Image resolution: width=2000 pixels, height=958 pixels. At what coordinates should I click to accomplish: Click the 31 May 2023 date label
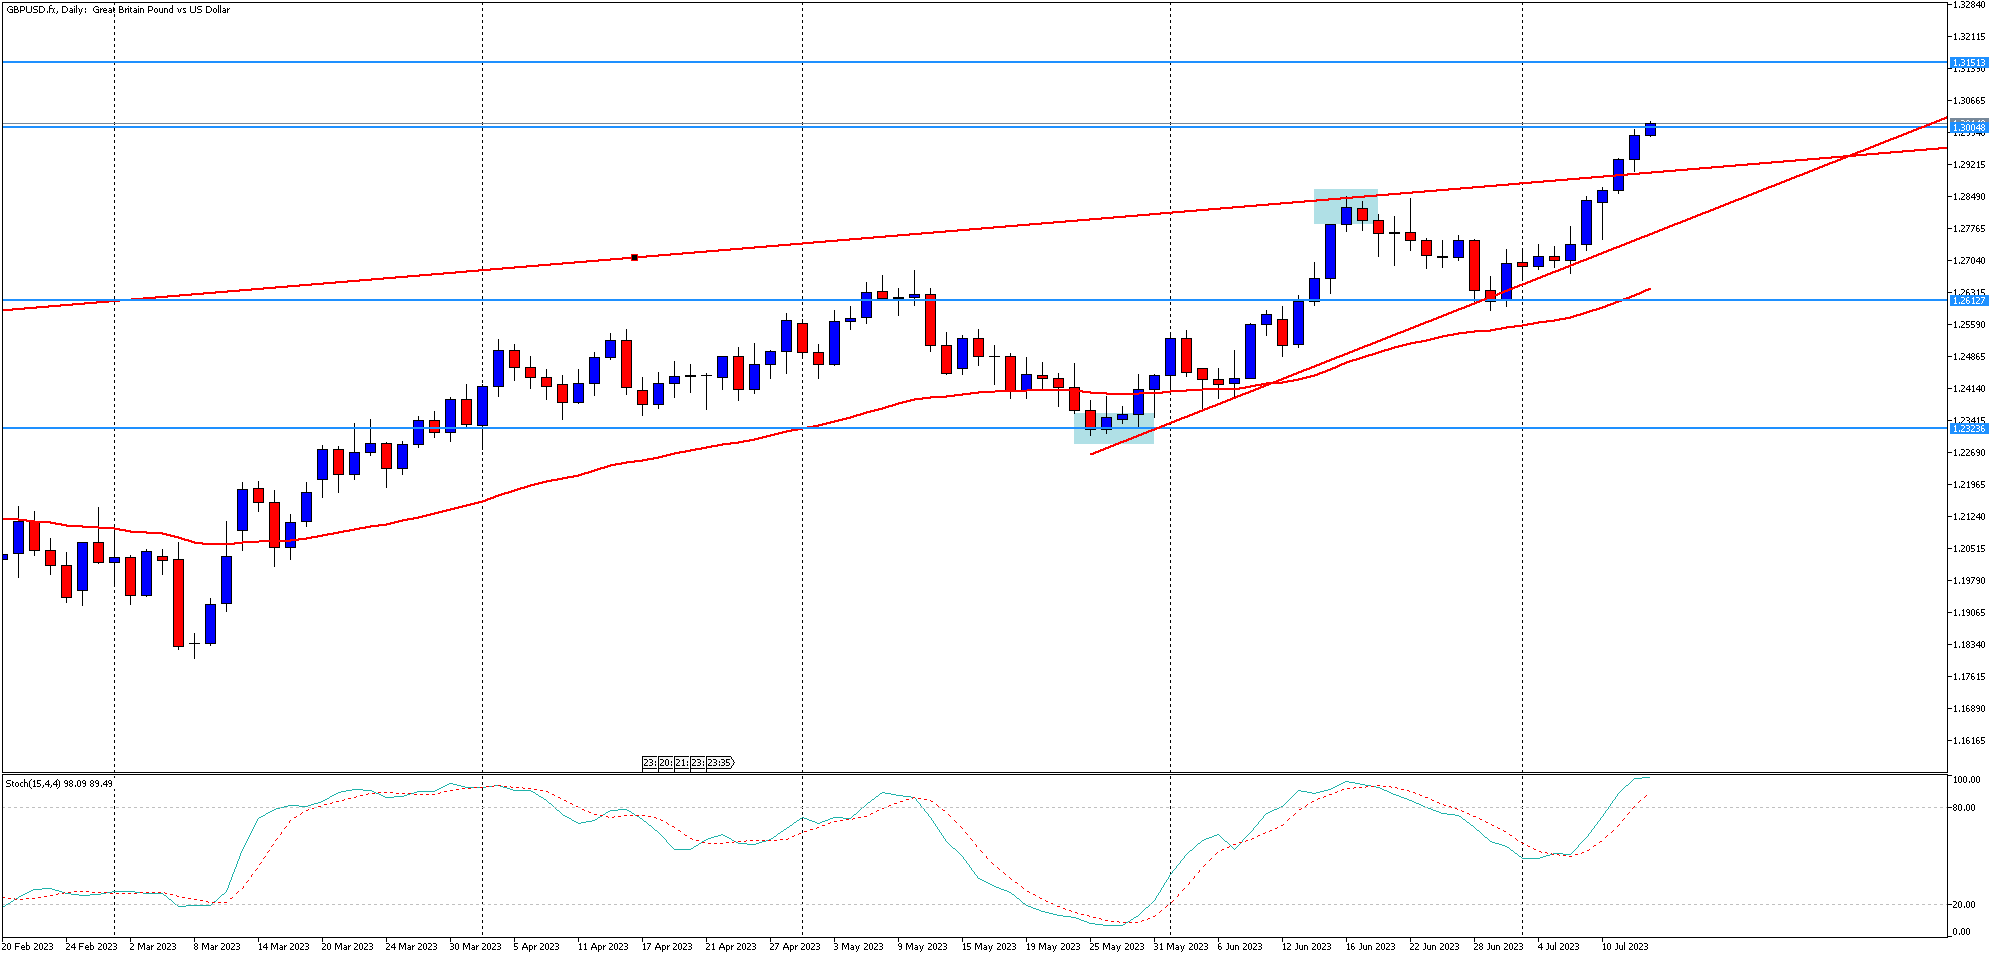pos(1181,946)
